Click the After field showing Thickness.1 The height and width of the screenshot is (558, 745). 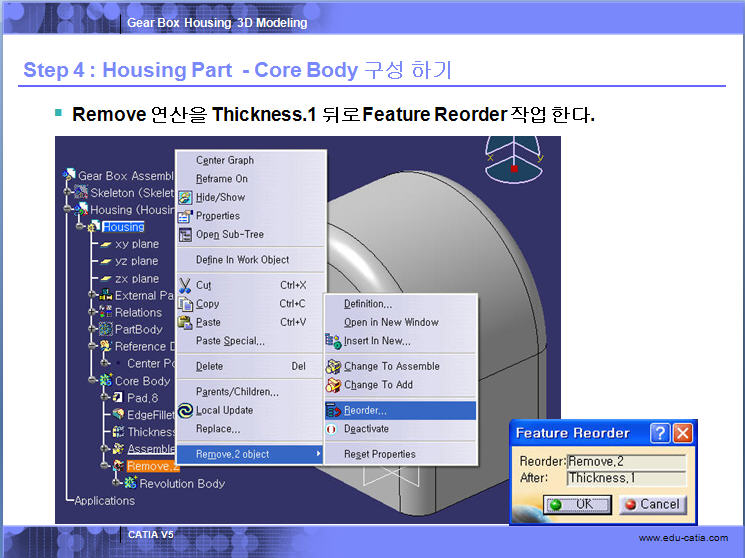[626, 478]
